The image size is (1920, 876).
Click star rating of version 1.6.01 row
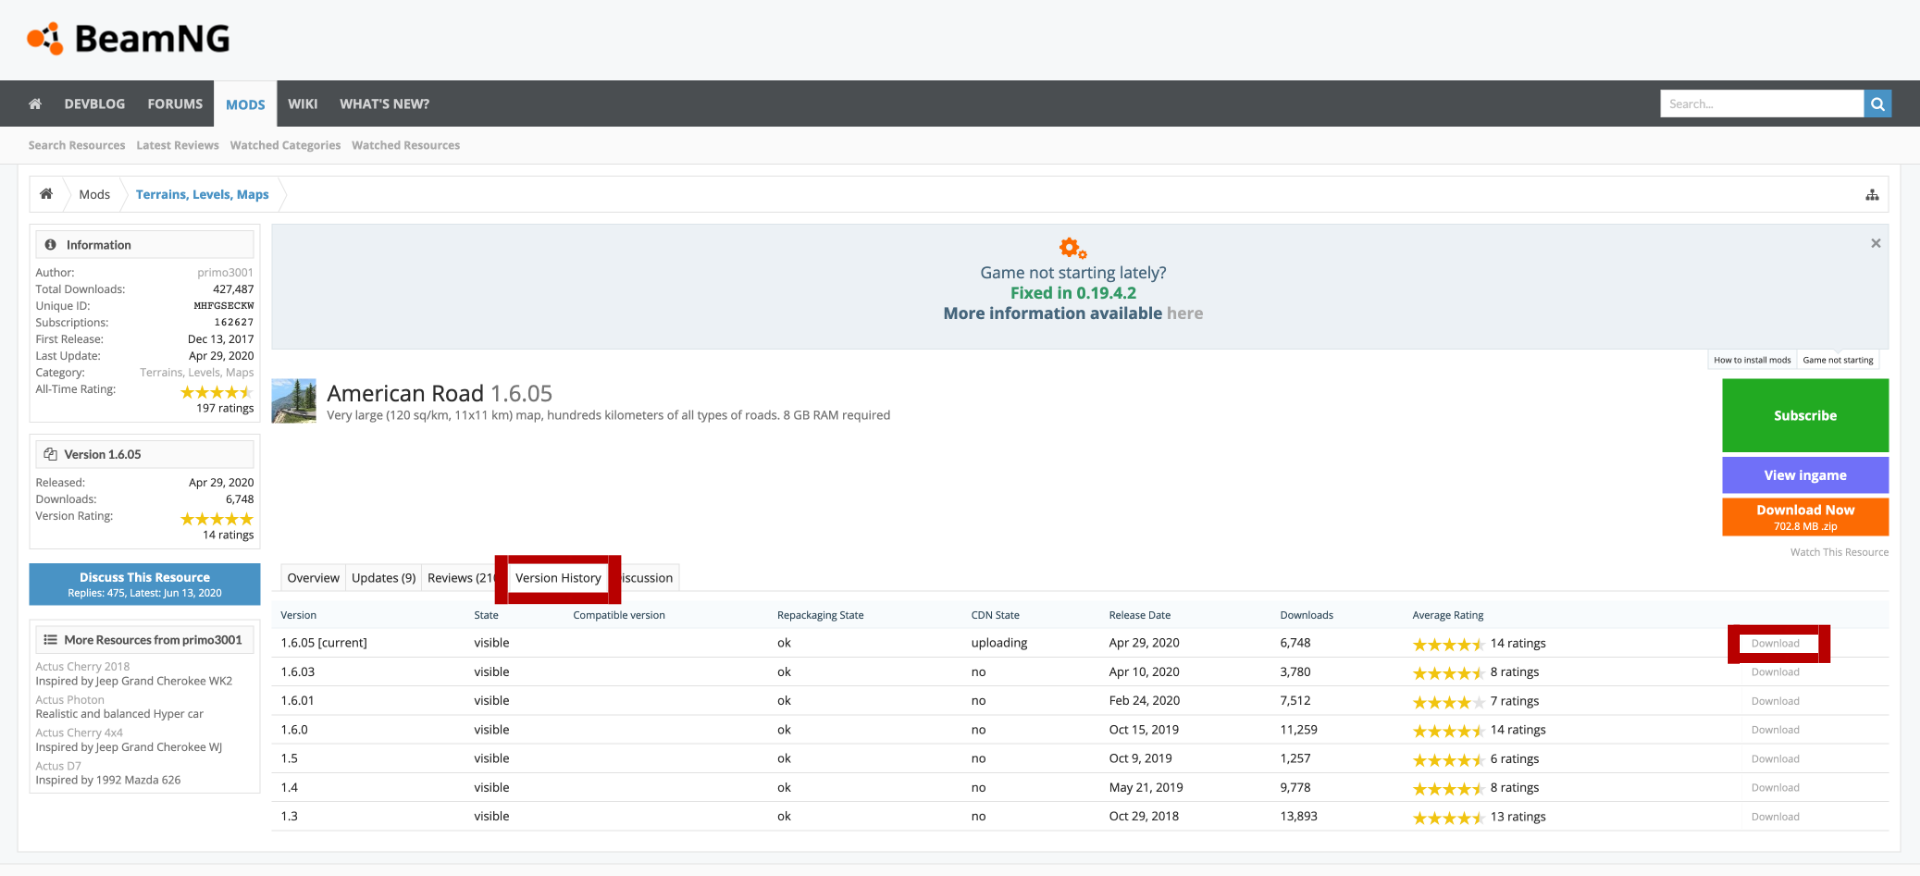[x=1448, y=702]
